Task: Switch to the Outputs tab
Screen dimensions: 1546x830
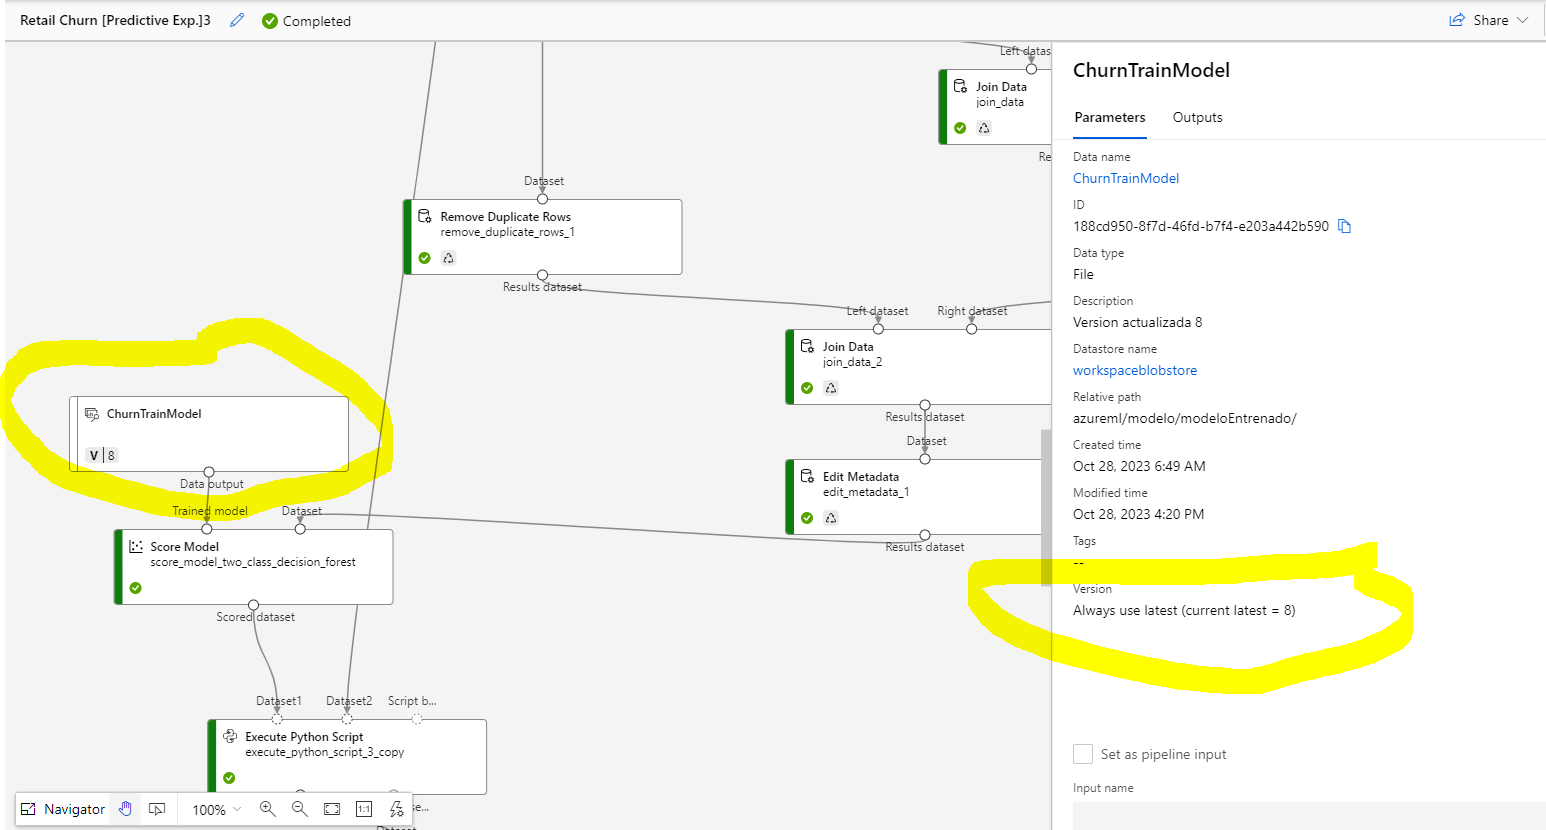Action: coord(1197,117)
